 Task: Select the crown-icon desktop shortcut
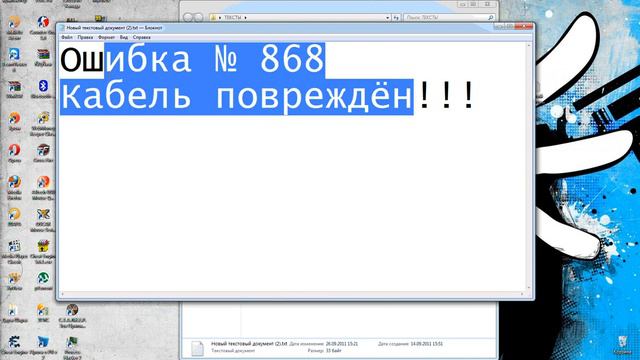(x=14, y=282)
